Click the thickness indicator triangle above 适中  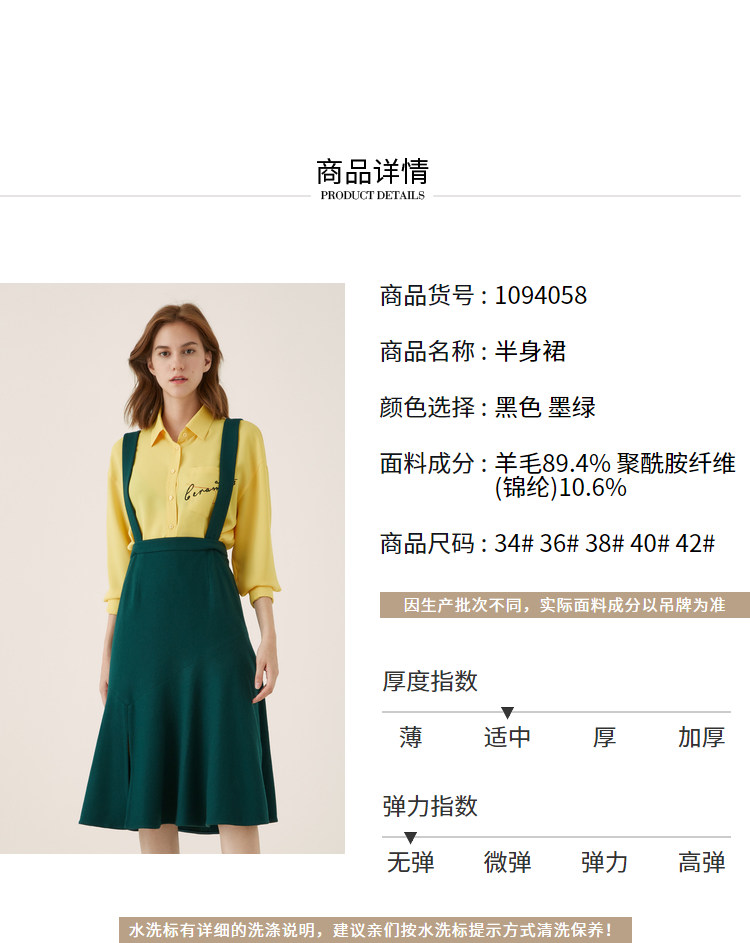(507, 713)
